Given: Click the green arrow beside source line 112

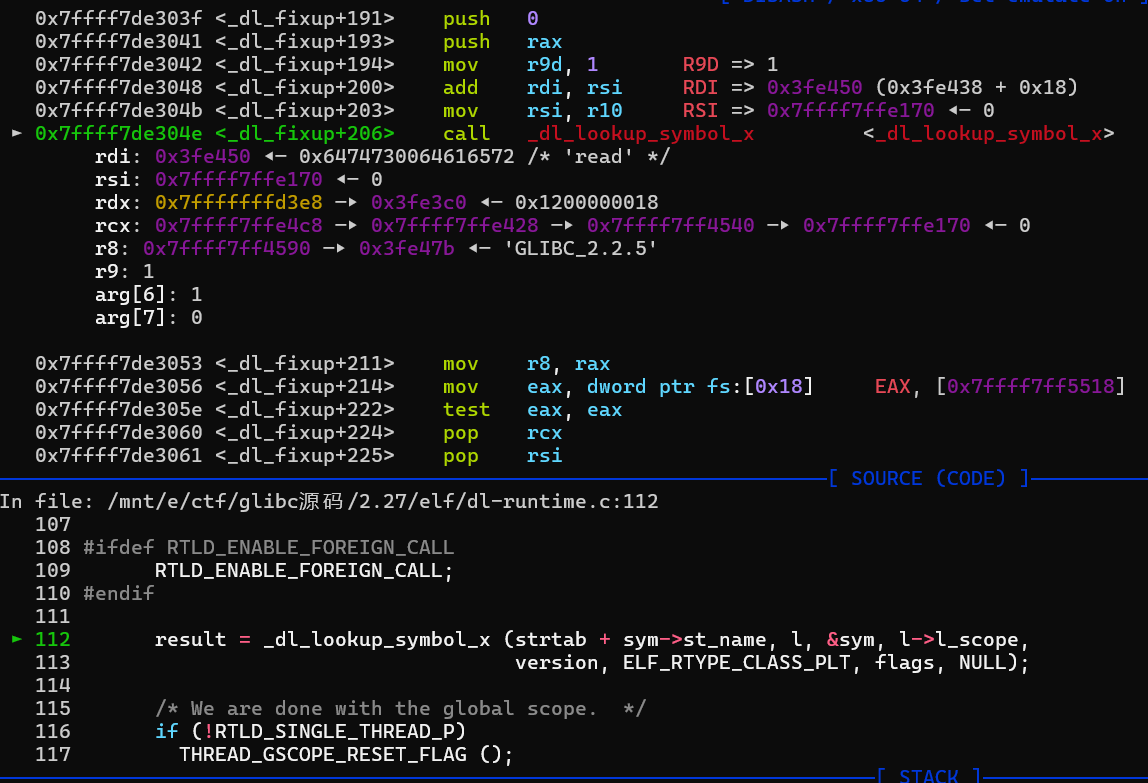Looking at the screenshot, I should click(15, 640).
